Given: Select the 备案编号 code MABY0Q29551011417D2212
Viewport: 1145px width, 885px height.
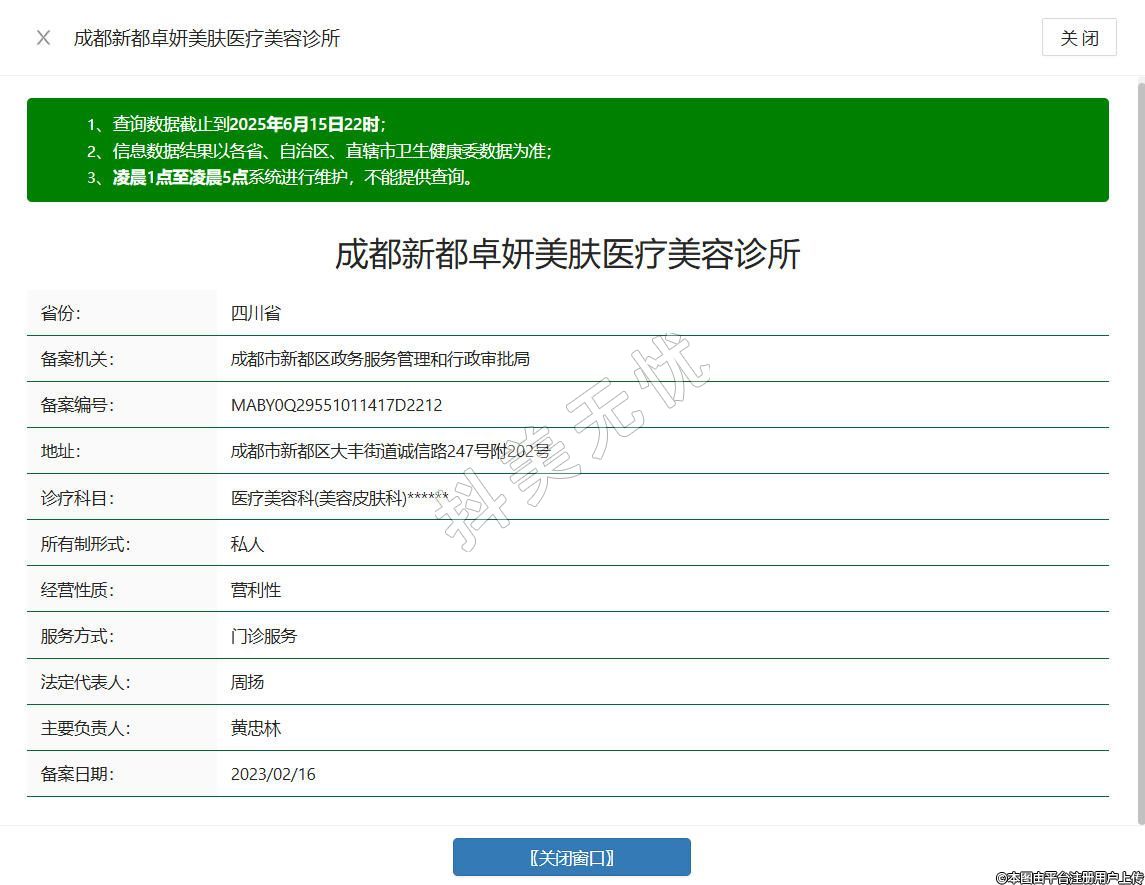Looking at the screenshot, I should click(336, 405).
